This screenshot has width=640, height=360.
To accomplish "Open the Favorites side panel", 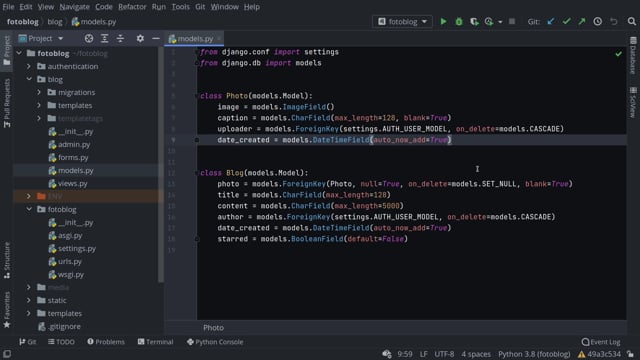I will [x=7, y=310].
